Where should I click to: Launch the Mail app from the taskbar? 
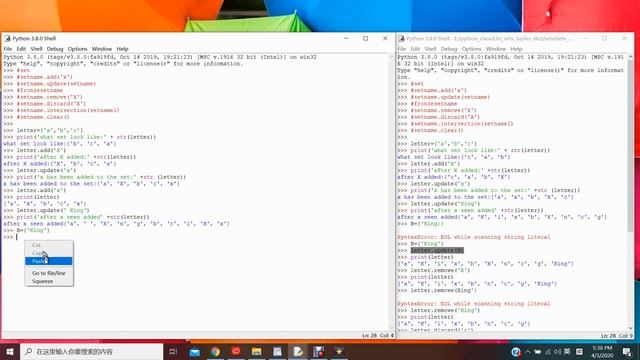click(x=195, y=351)
